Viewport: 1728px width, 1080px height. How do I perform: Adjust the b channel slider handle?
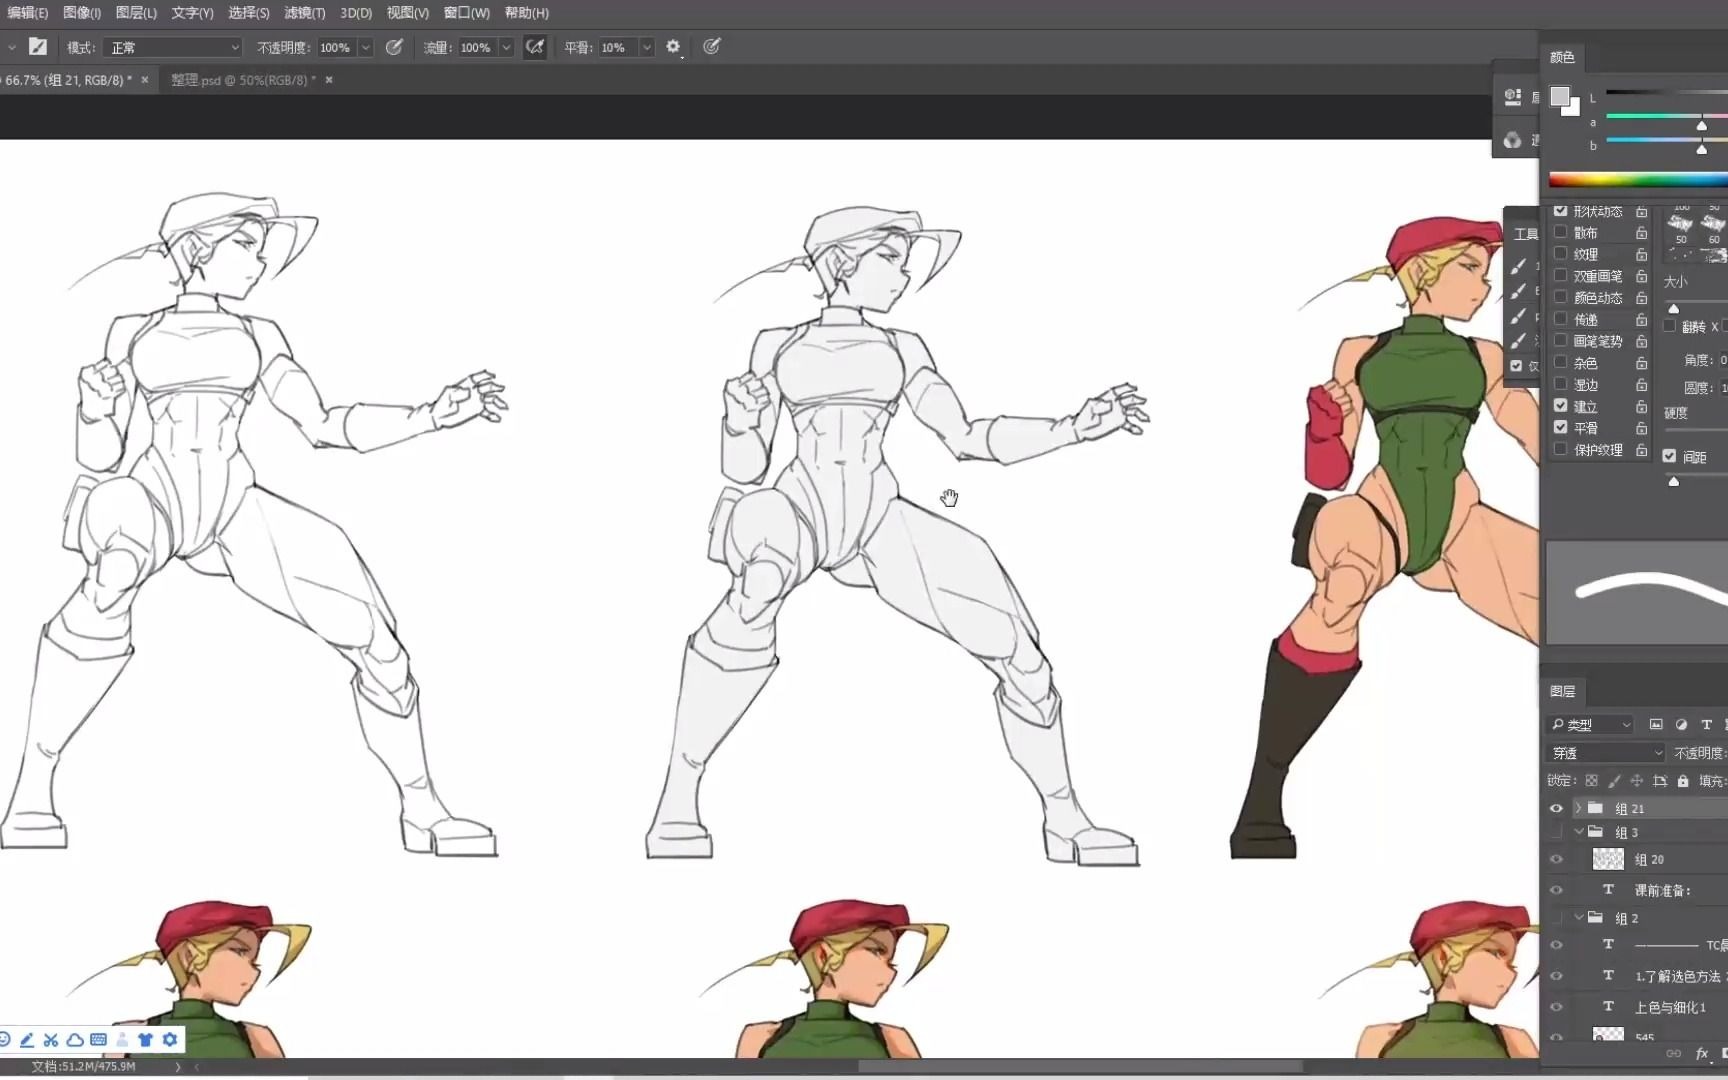[1701, 149]
